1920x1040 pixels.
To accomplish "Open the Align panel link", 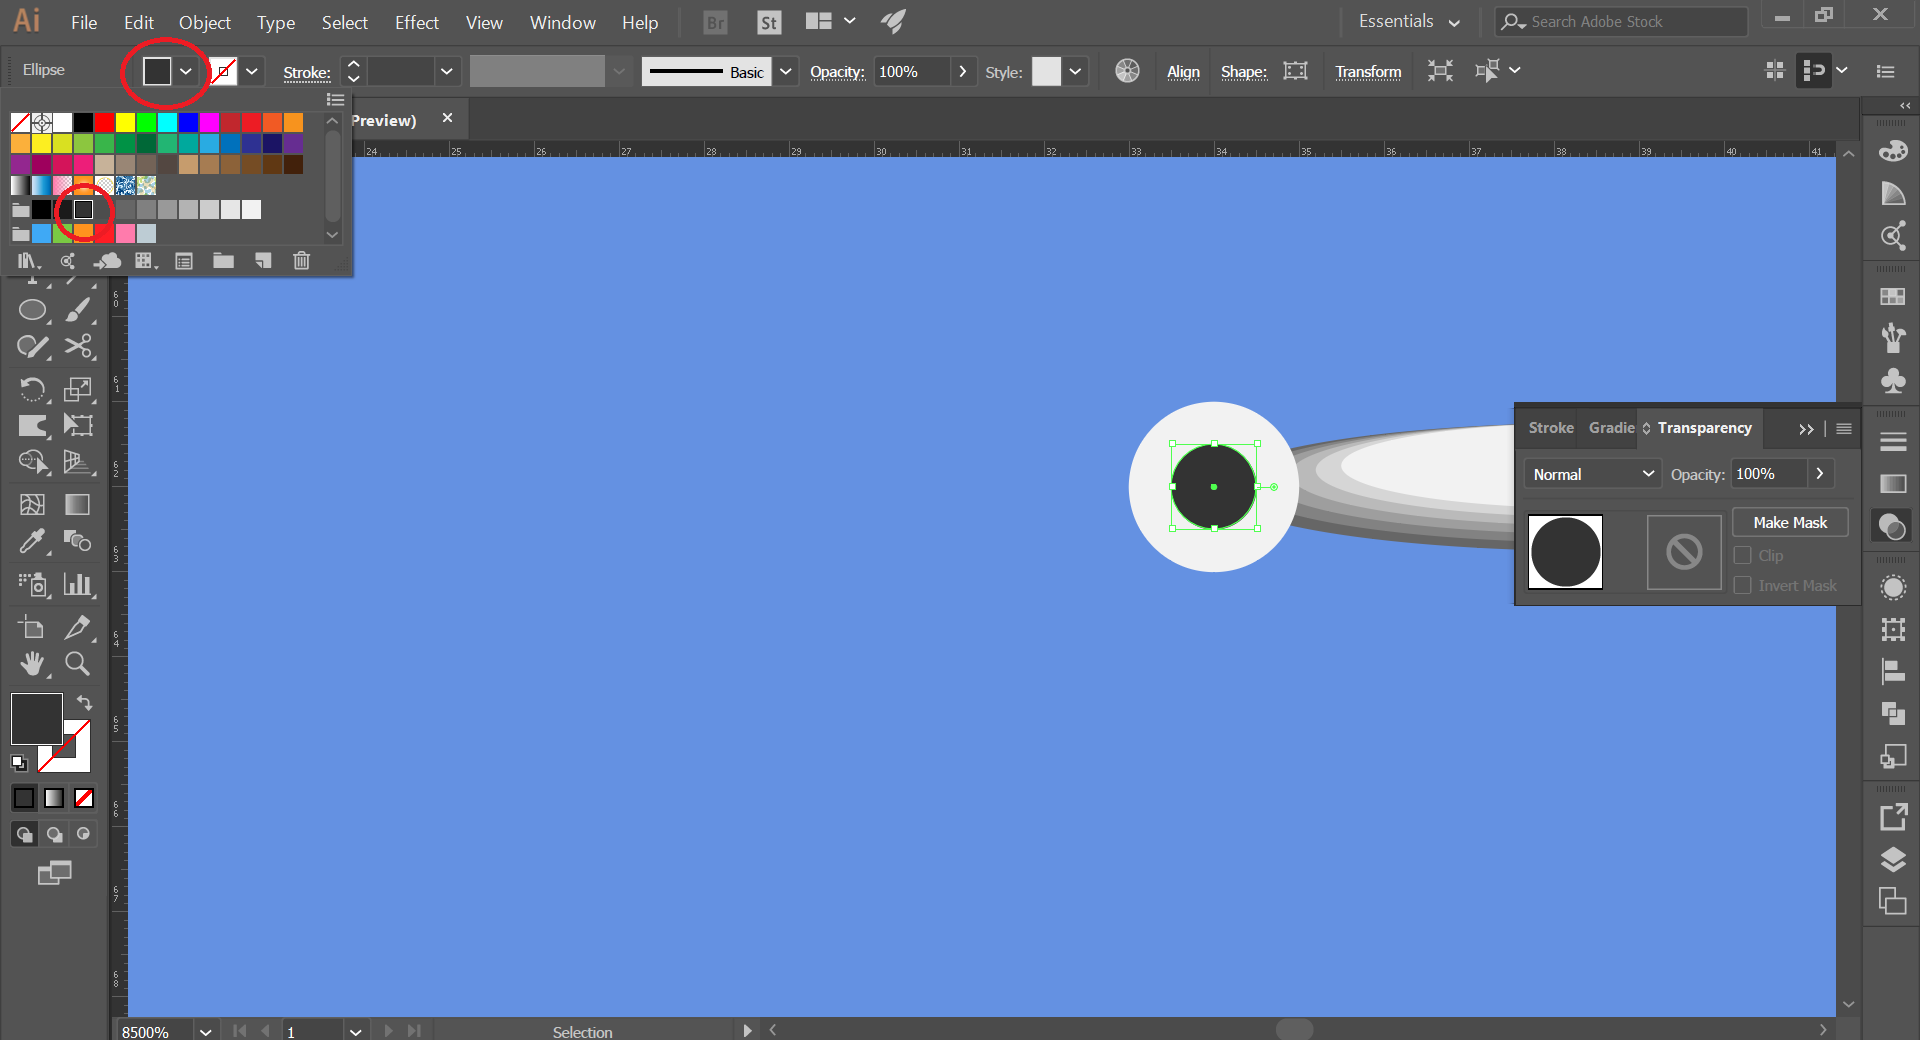I will [1183, 72].
